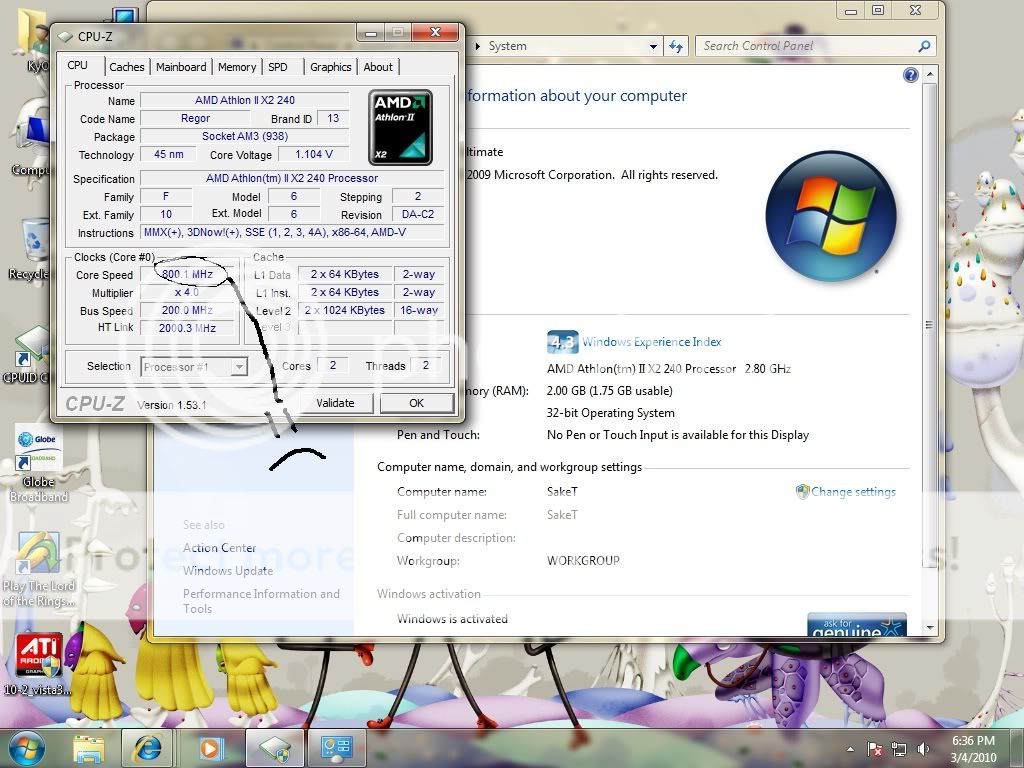Click the System breadcrumb in address bar
The height and width of the screenshot is (768, 1024).
coord(507,46)
